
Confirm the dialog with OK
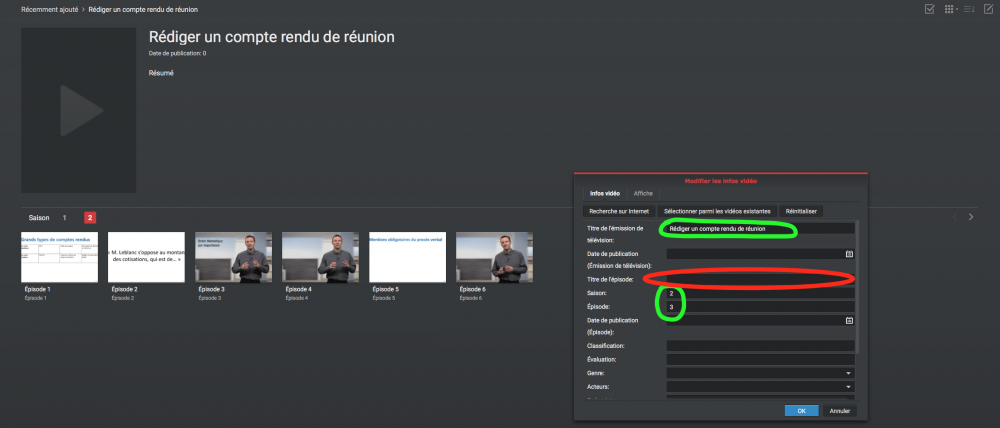(802, 411)
